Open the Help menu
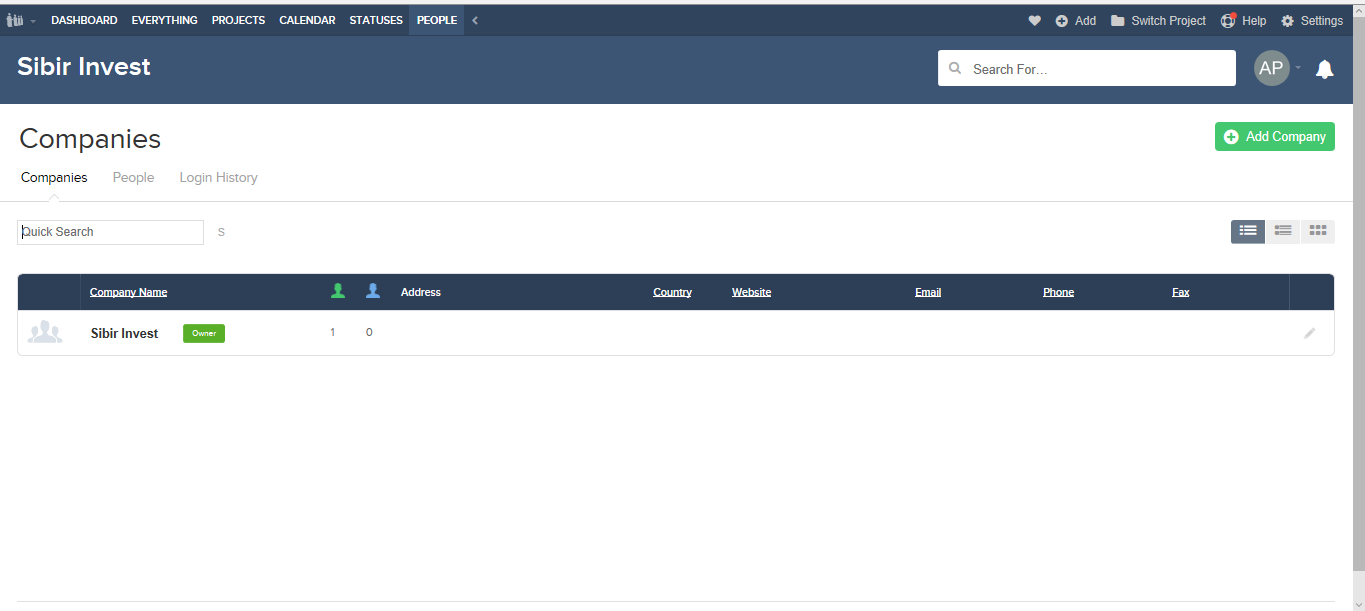 pyautogui.click(x=1244, y=20)
